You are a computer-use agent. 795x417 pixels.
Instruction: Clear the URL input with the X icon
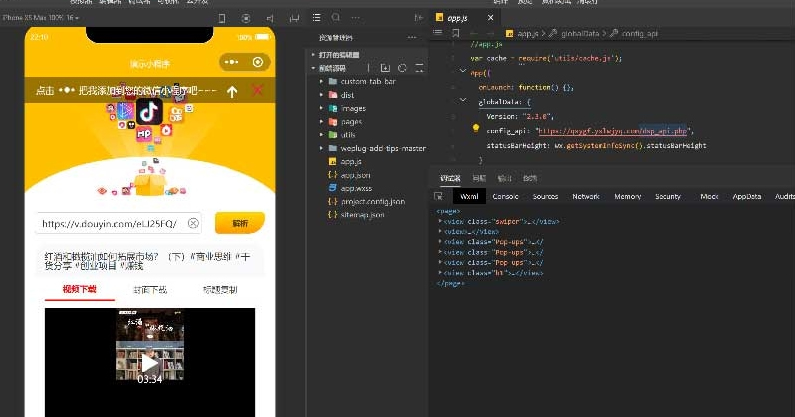[193, 223]
